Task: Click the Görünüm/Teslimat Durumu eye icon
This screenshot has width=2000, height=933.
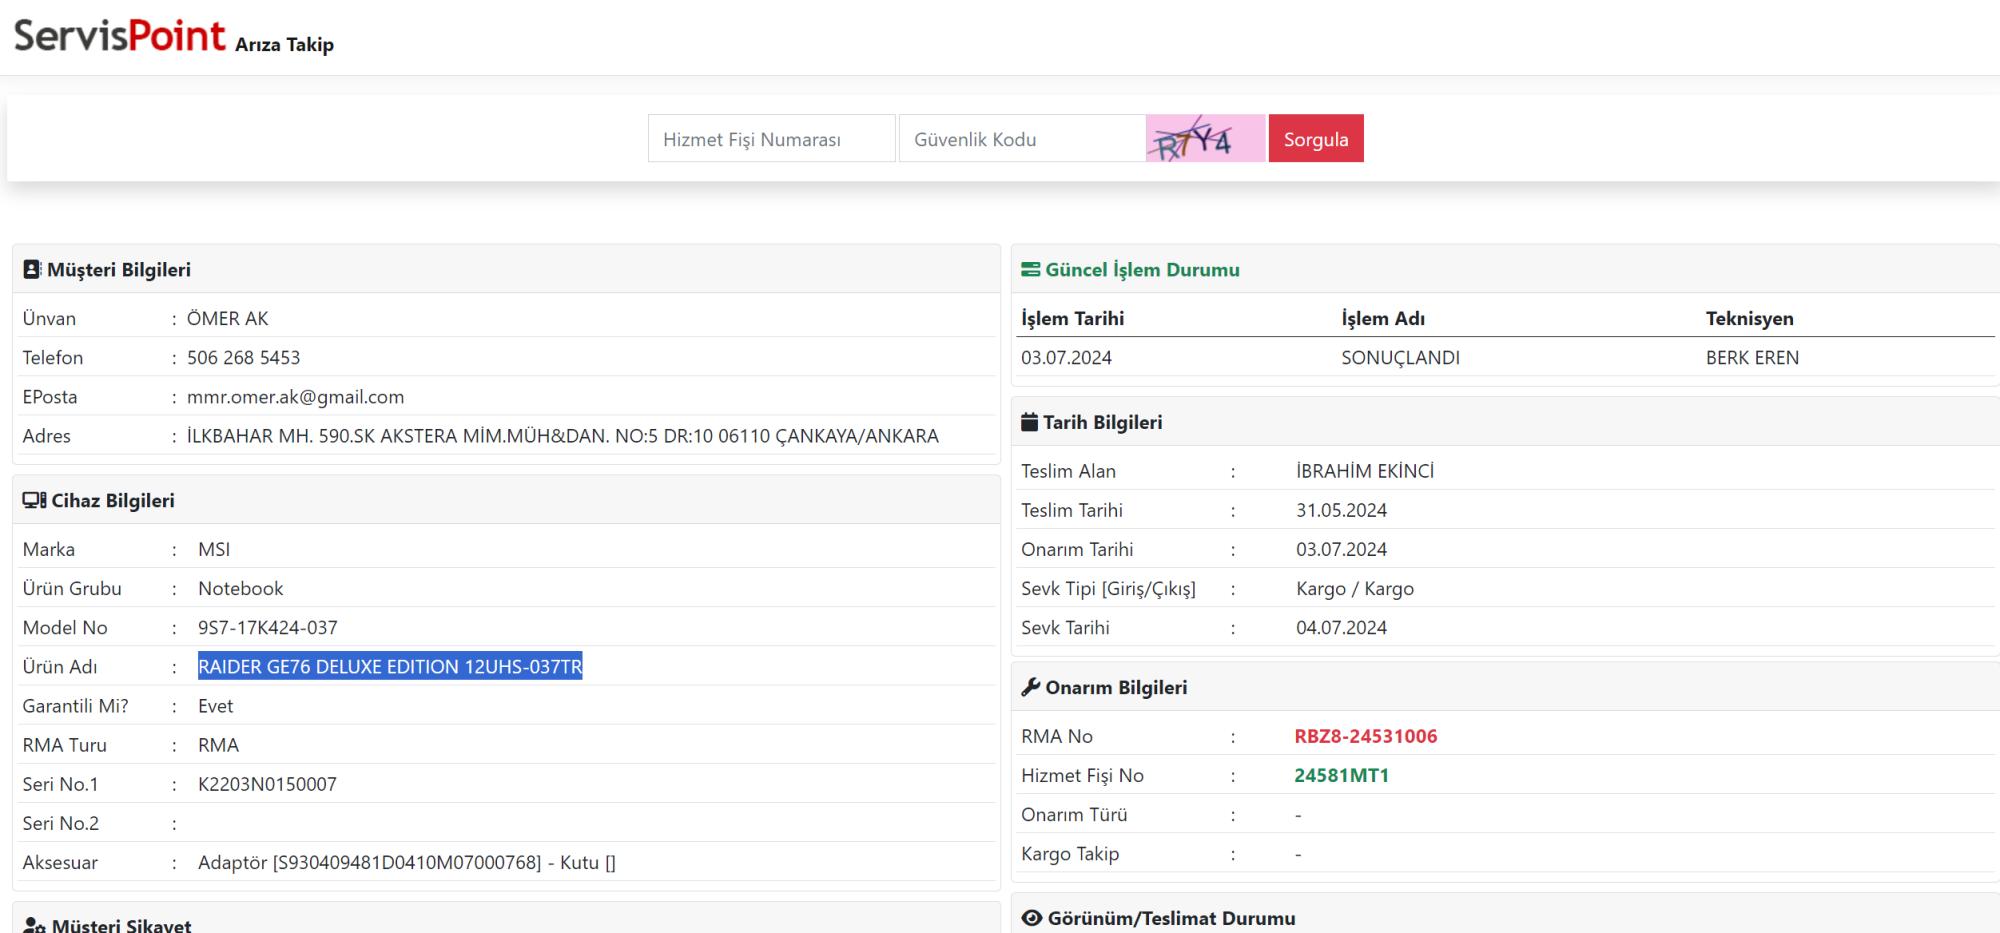Action: coord(1031,918)
